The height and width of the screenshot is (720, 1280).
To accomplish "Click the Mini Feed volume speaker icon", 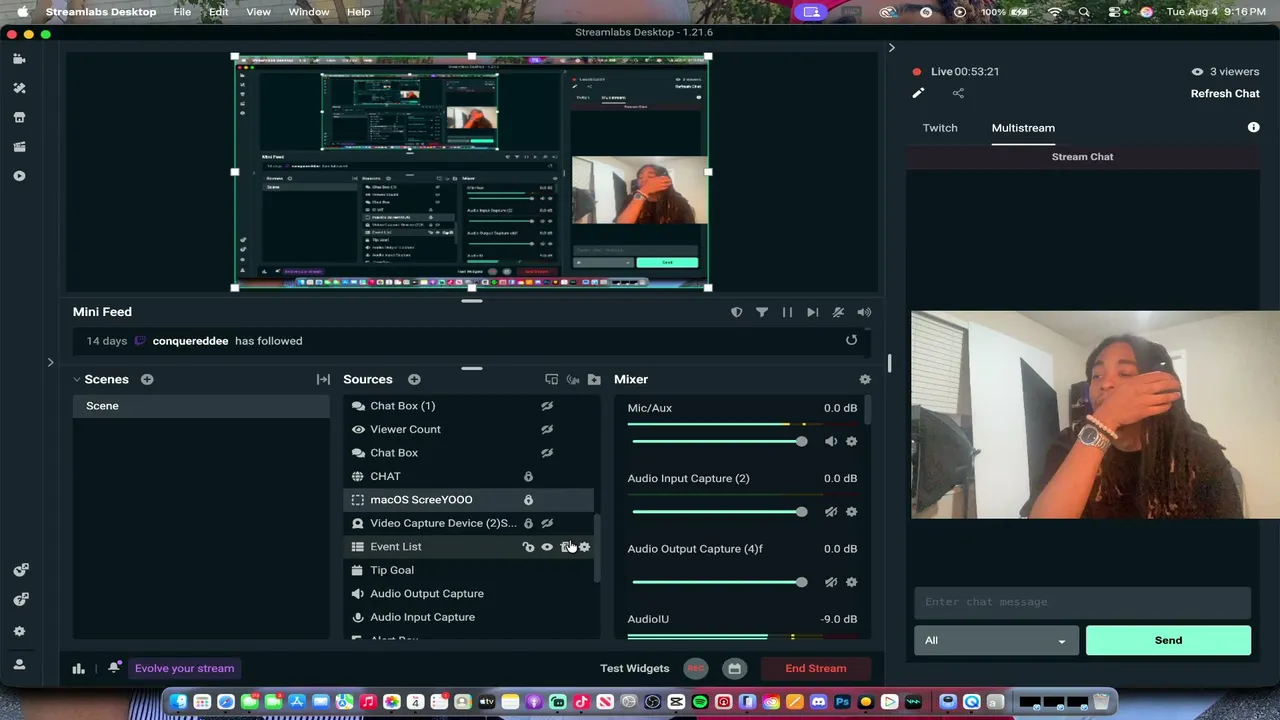I will coord(864,312).
